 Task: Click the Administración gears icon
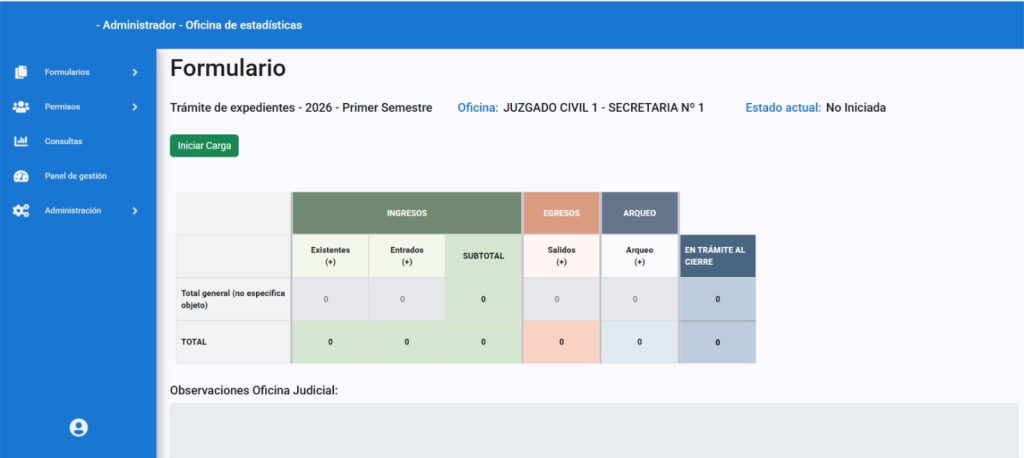pos(21,211)
